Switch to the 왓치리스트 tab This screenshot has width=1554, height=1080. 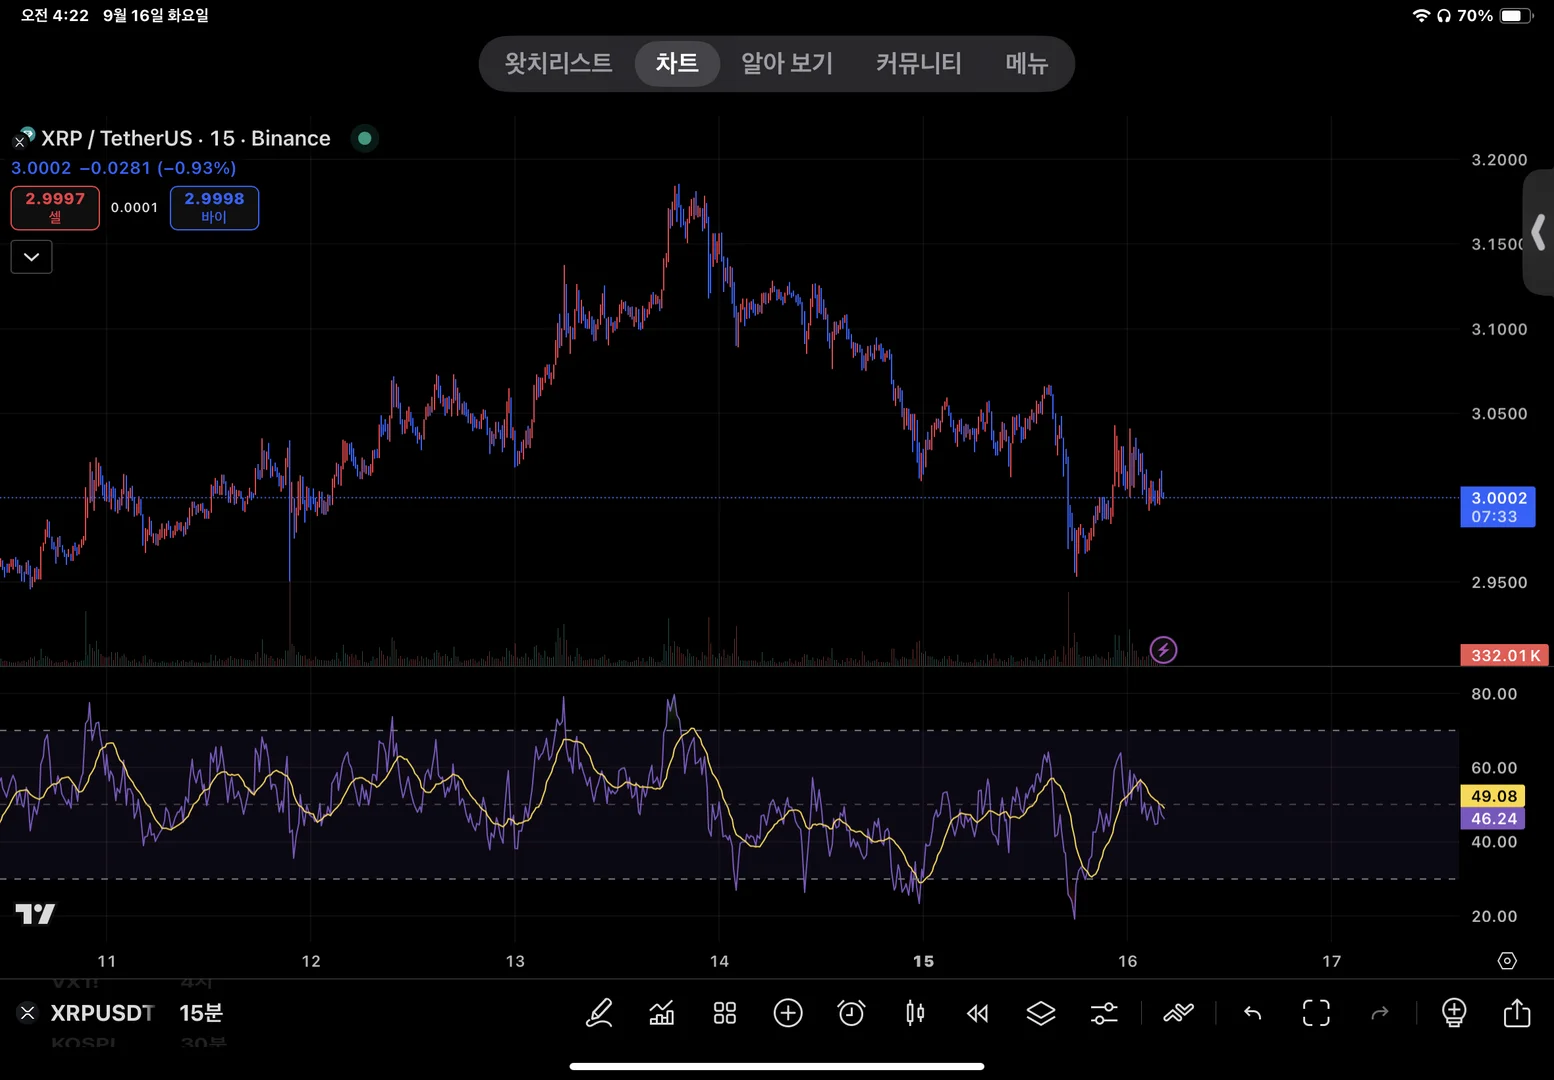coord(558,64)
